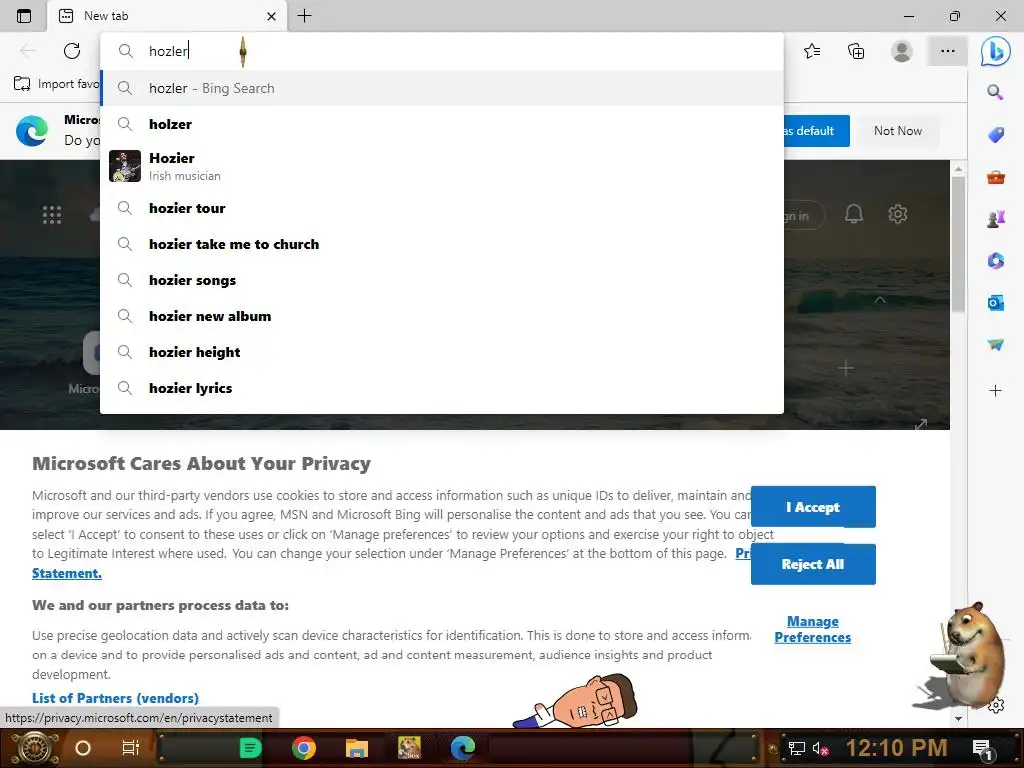Select Hozier Irish musician suggestion

pyautogui.click(x=442, y=166)
